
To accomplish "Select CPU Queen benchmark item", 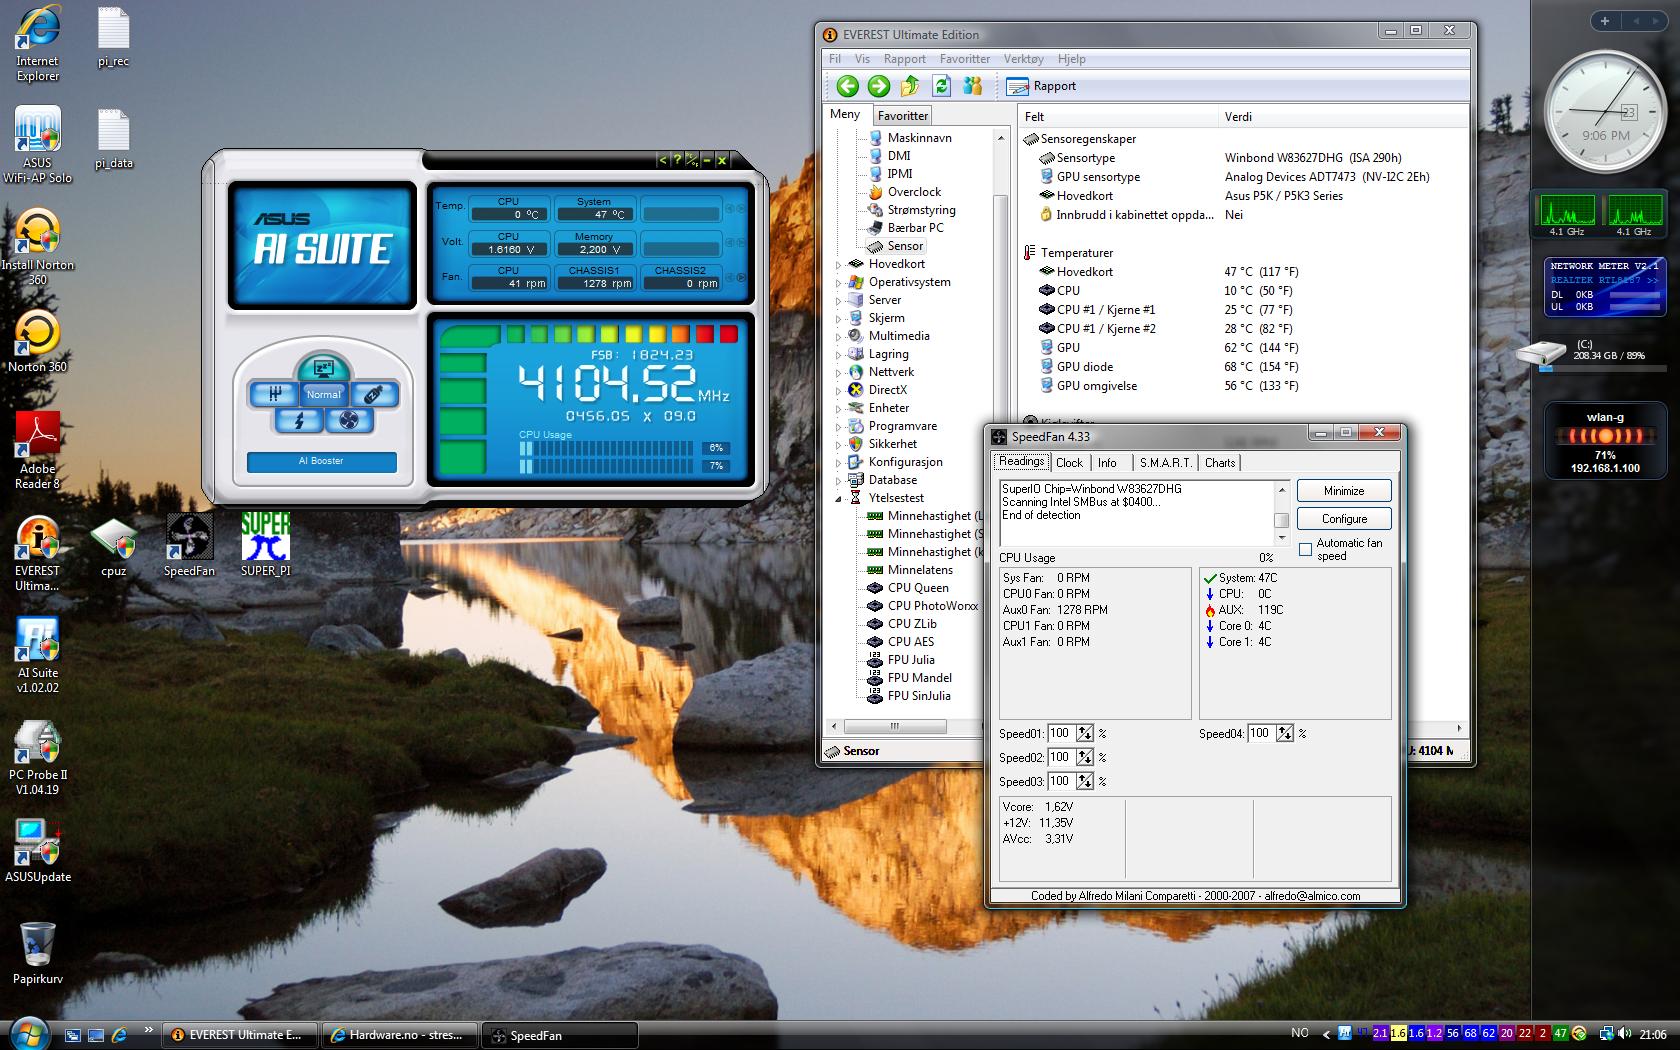I will (907, 588).
